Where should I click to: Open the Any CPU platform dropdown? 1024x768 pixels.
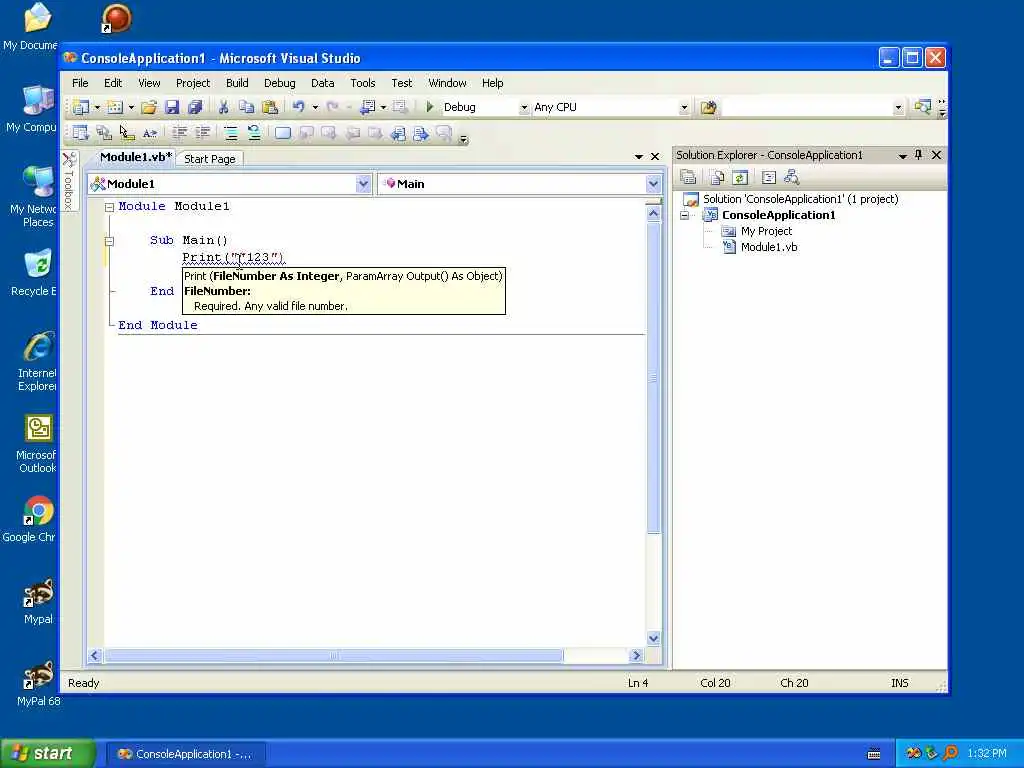pyautogui.click(x=684, y=107)
